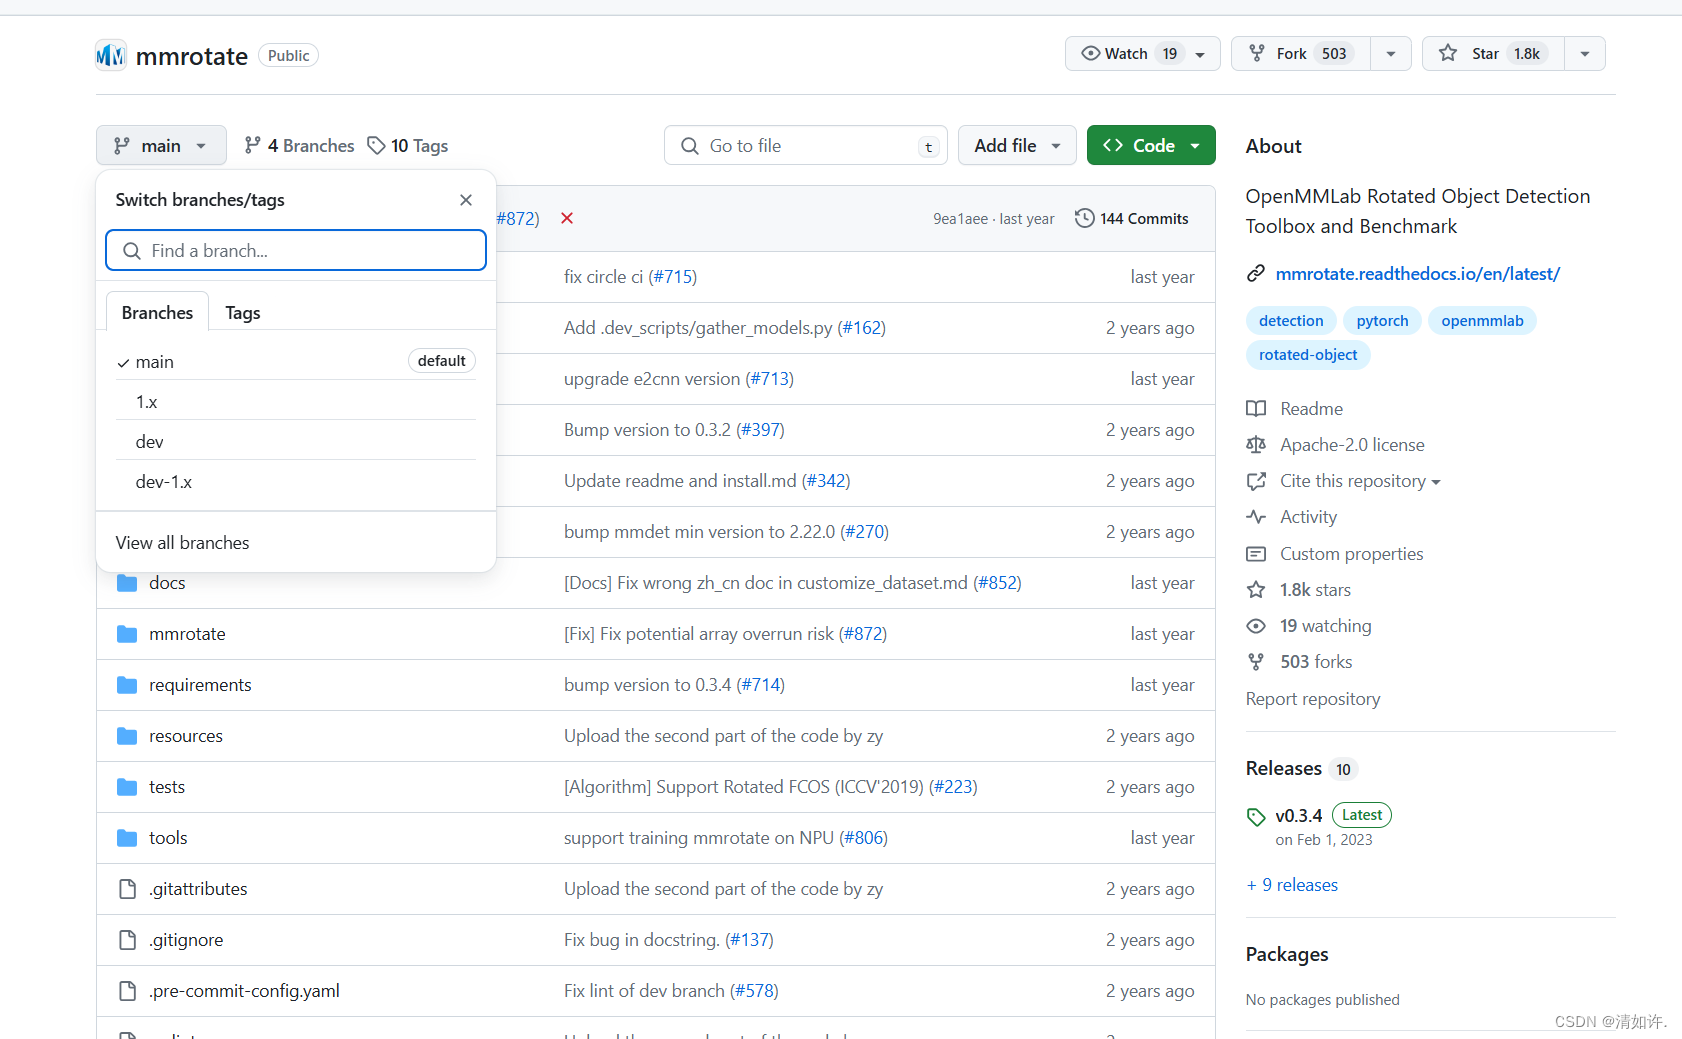Click the eye icon next to 19 watching

tap(1256, 626)
